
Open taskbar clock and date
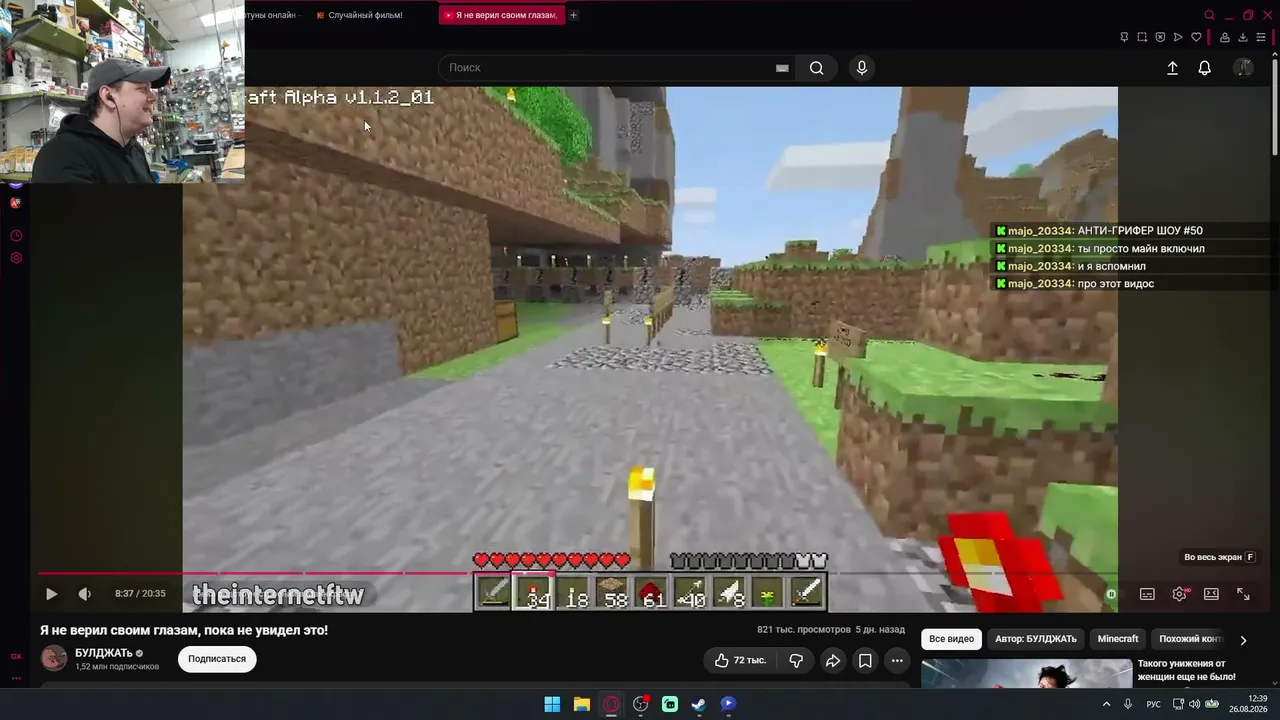(x=1249, y=704)
